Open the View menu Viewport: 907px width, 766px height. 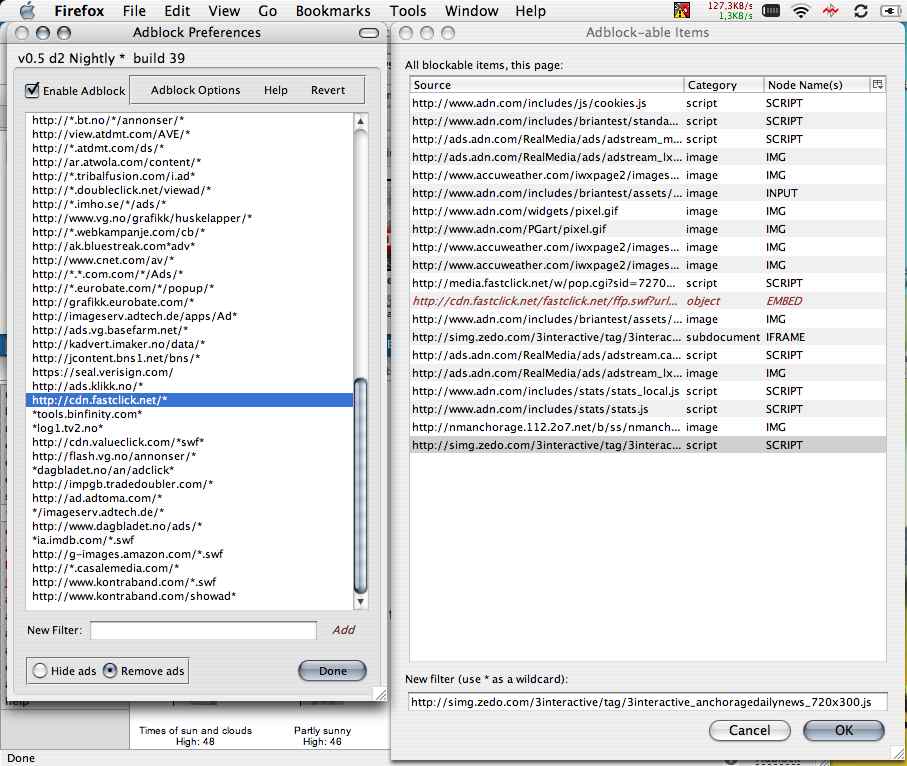pos(224,11)
